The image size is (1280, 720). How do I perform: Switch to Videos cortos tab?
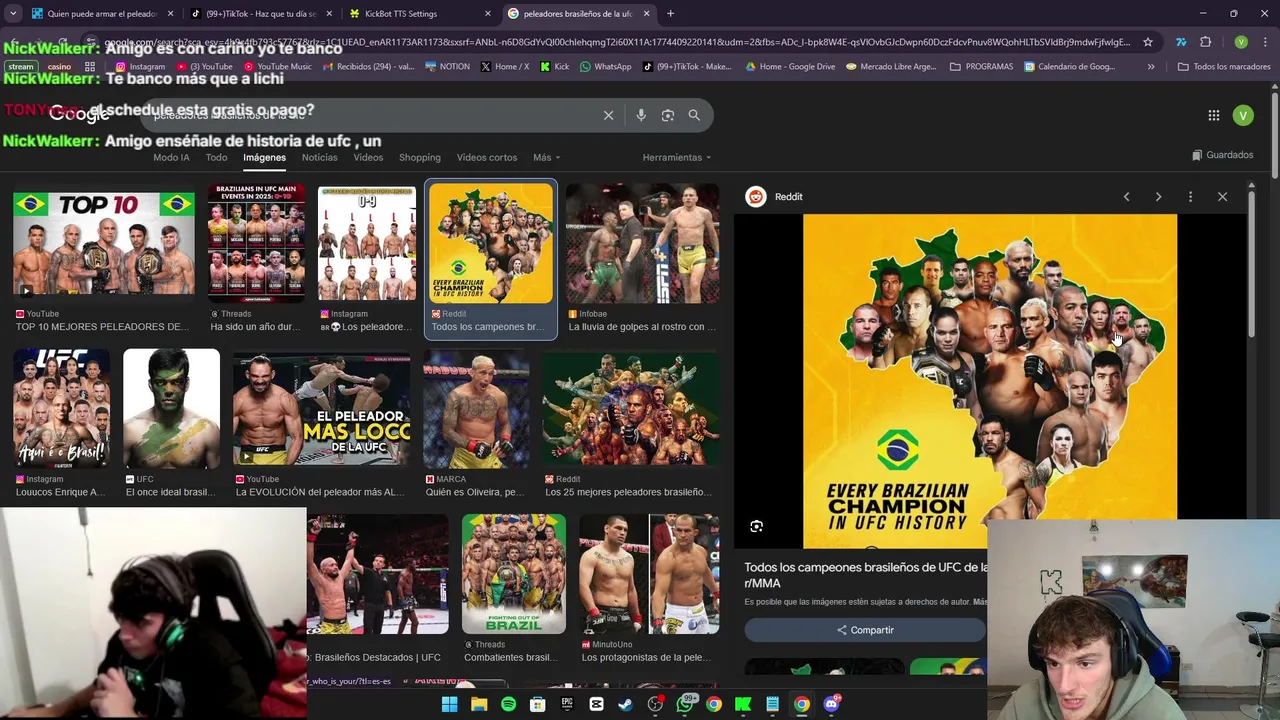[x=487, y=157]
